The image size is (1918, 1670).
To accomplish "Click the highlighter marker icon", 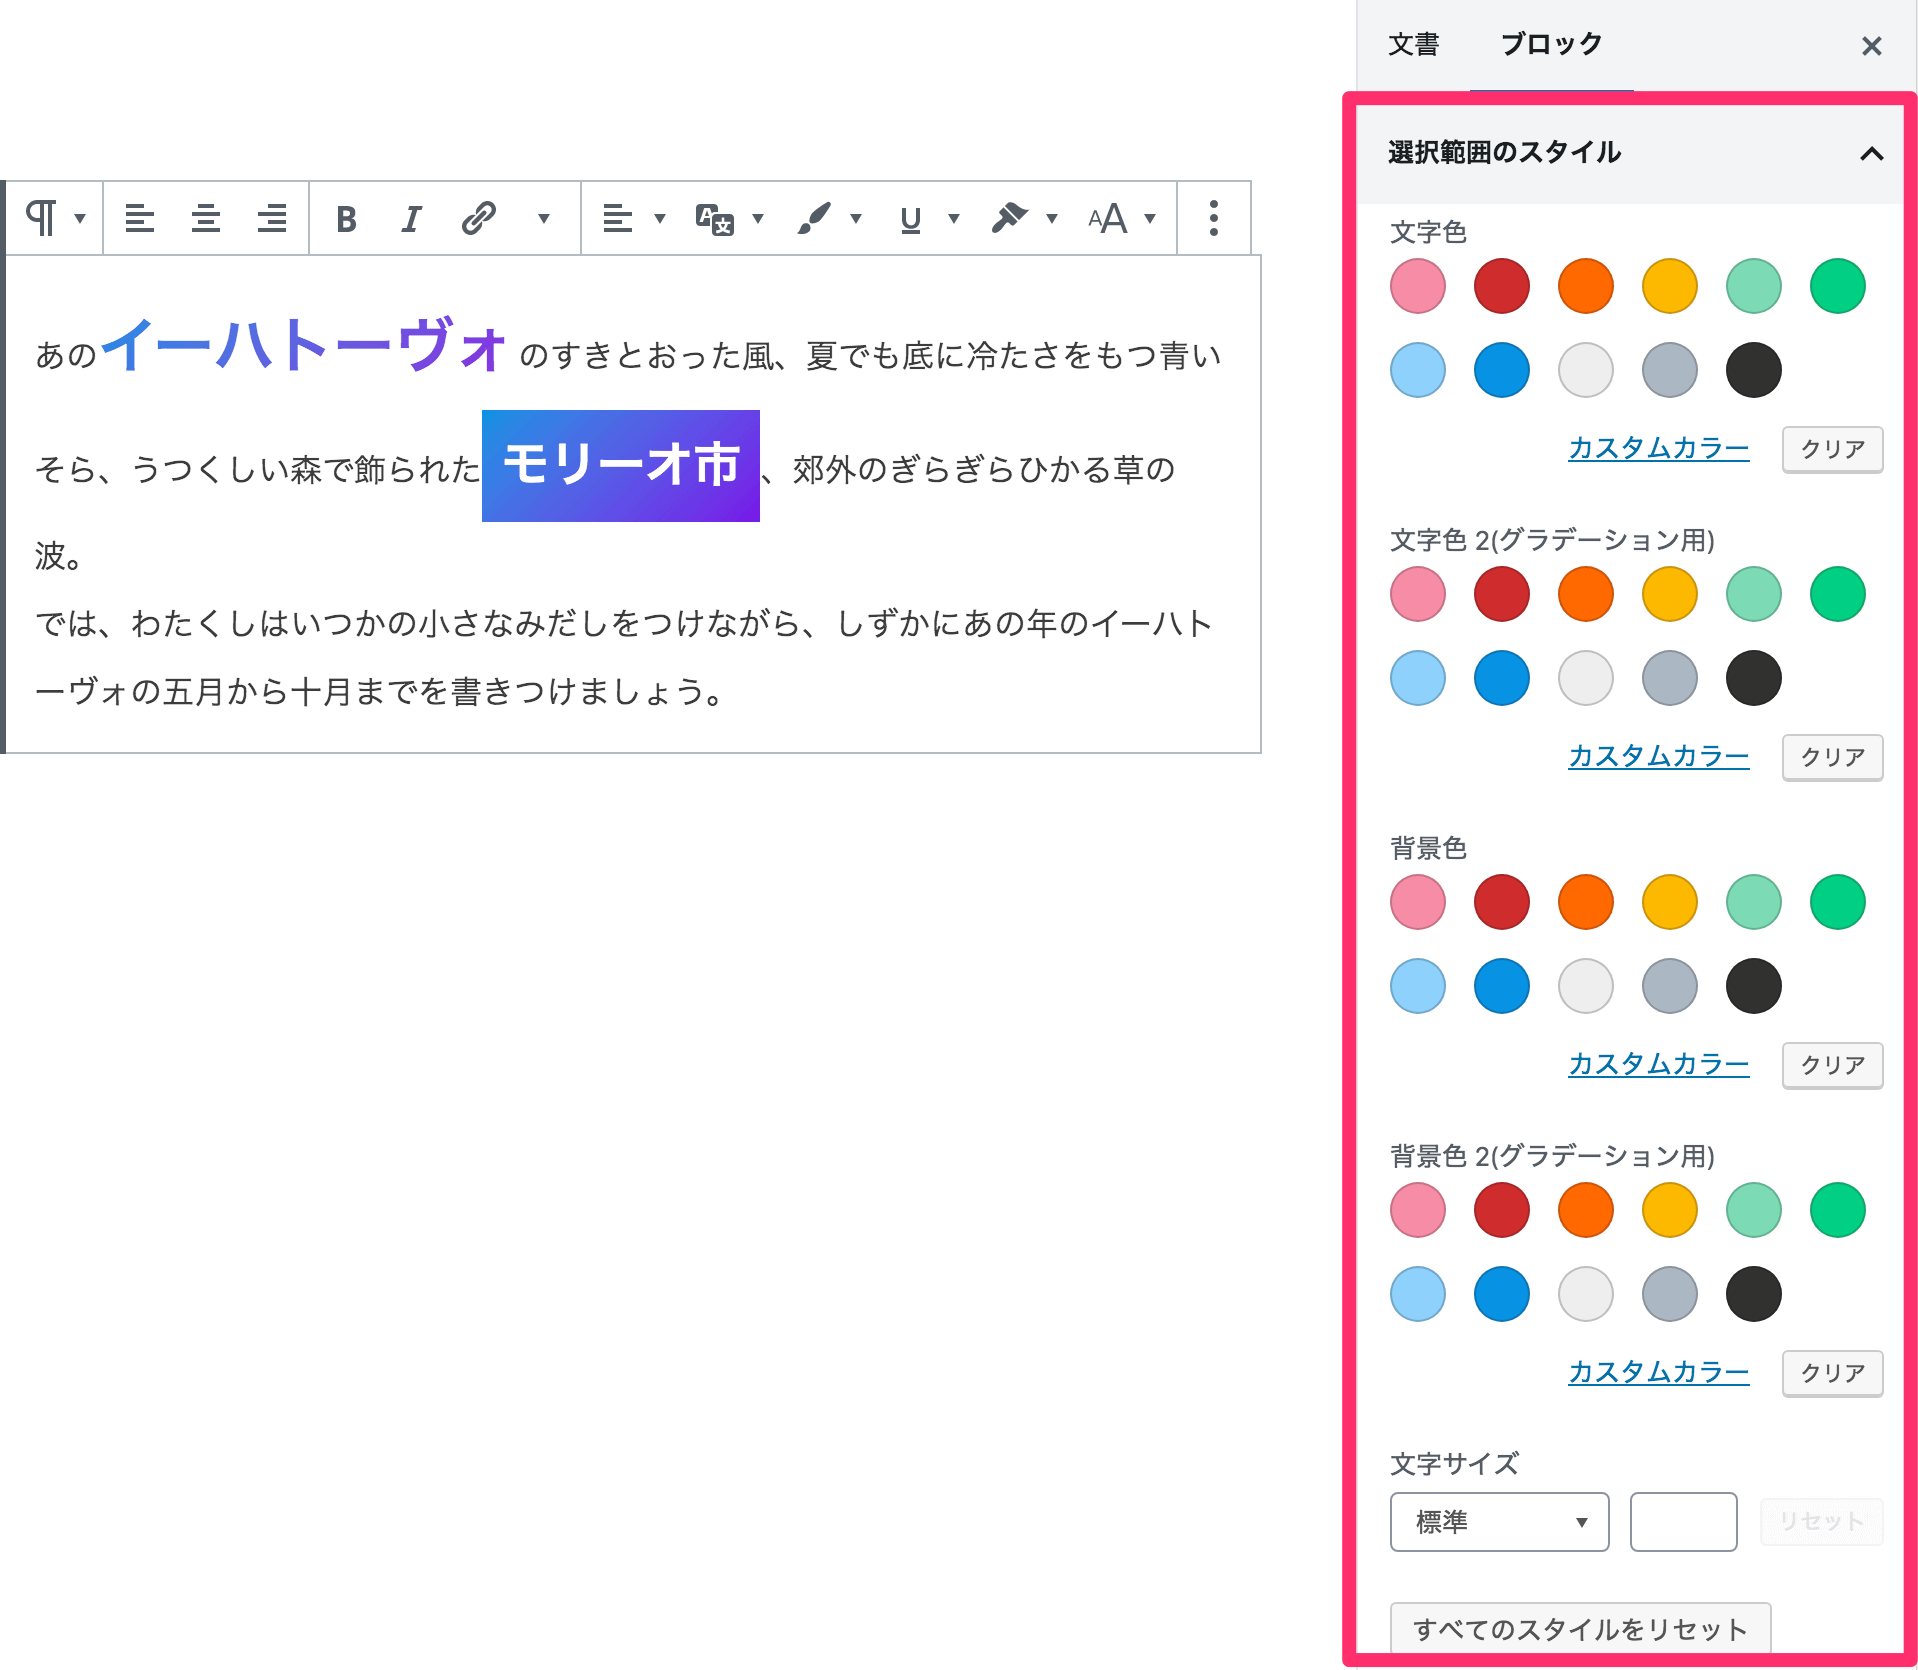I will (1009, 218).
